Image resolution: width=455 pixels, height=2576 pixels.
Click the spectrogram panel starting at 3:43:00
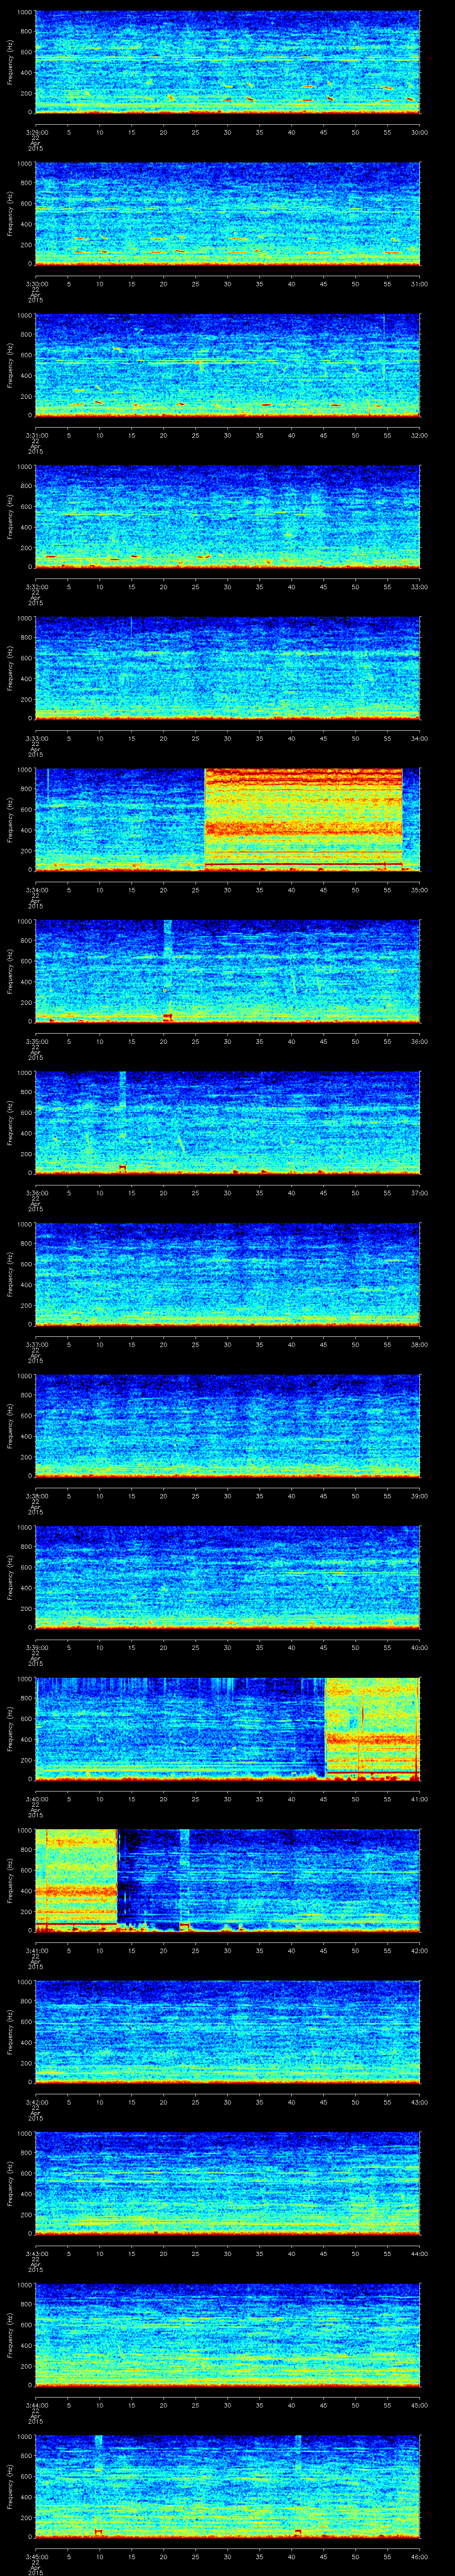pos(227,2183)
